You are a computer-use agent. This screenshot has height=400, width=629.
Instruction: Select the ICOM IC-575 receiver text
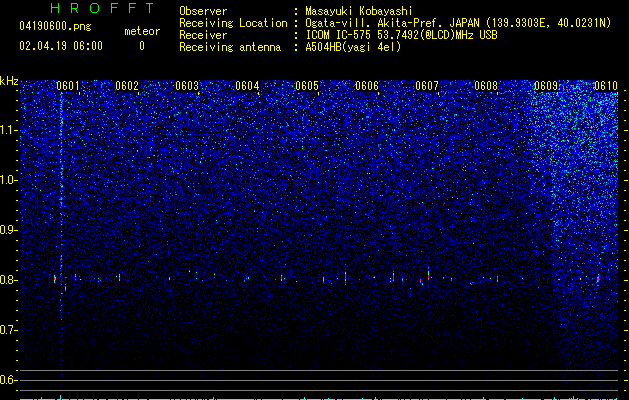pos(401,35)
